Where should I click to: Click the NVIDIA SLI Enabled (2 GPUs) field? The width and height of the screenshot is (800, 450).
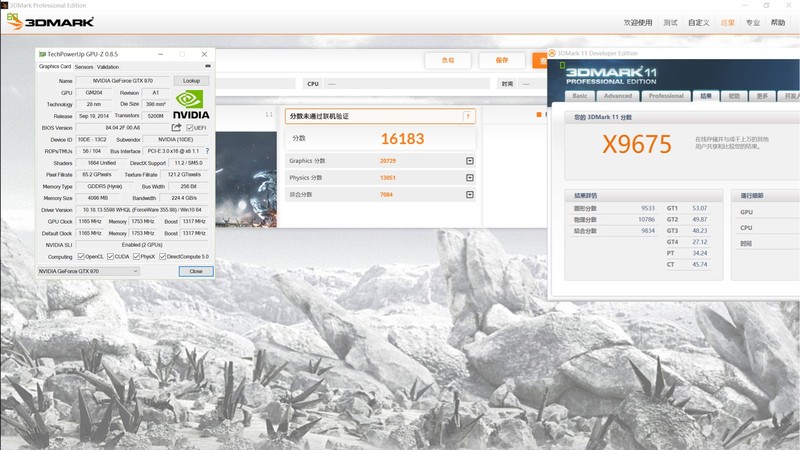tap(142, 245)
